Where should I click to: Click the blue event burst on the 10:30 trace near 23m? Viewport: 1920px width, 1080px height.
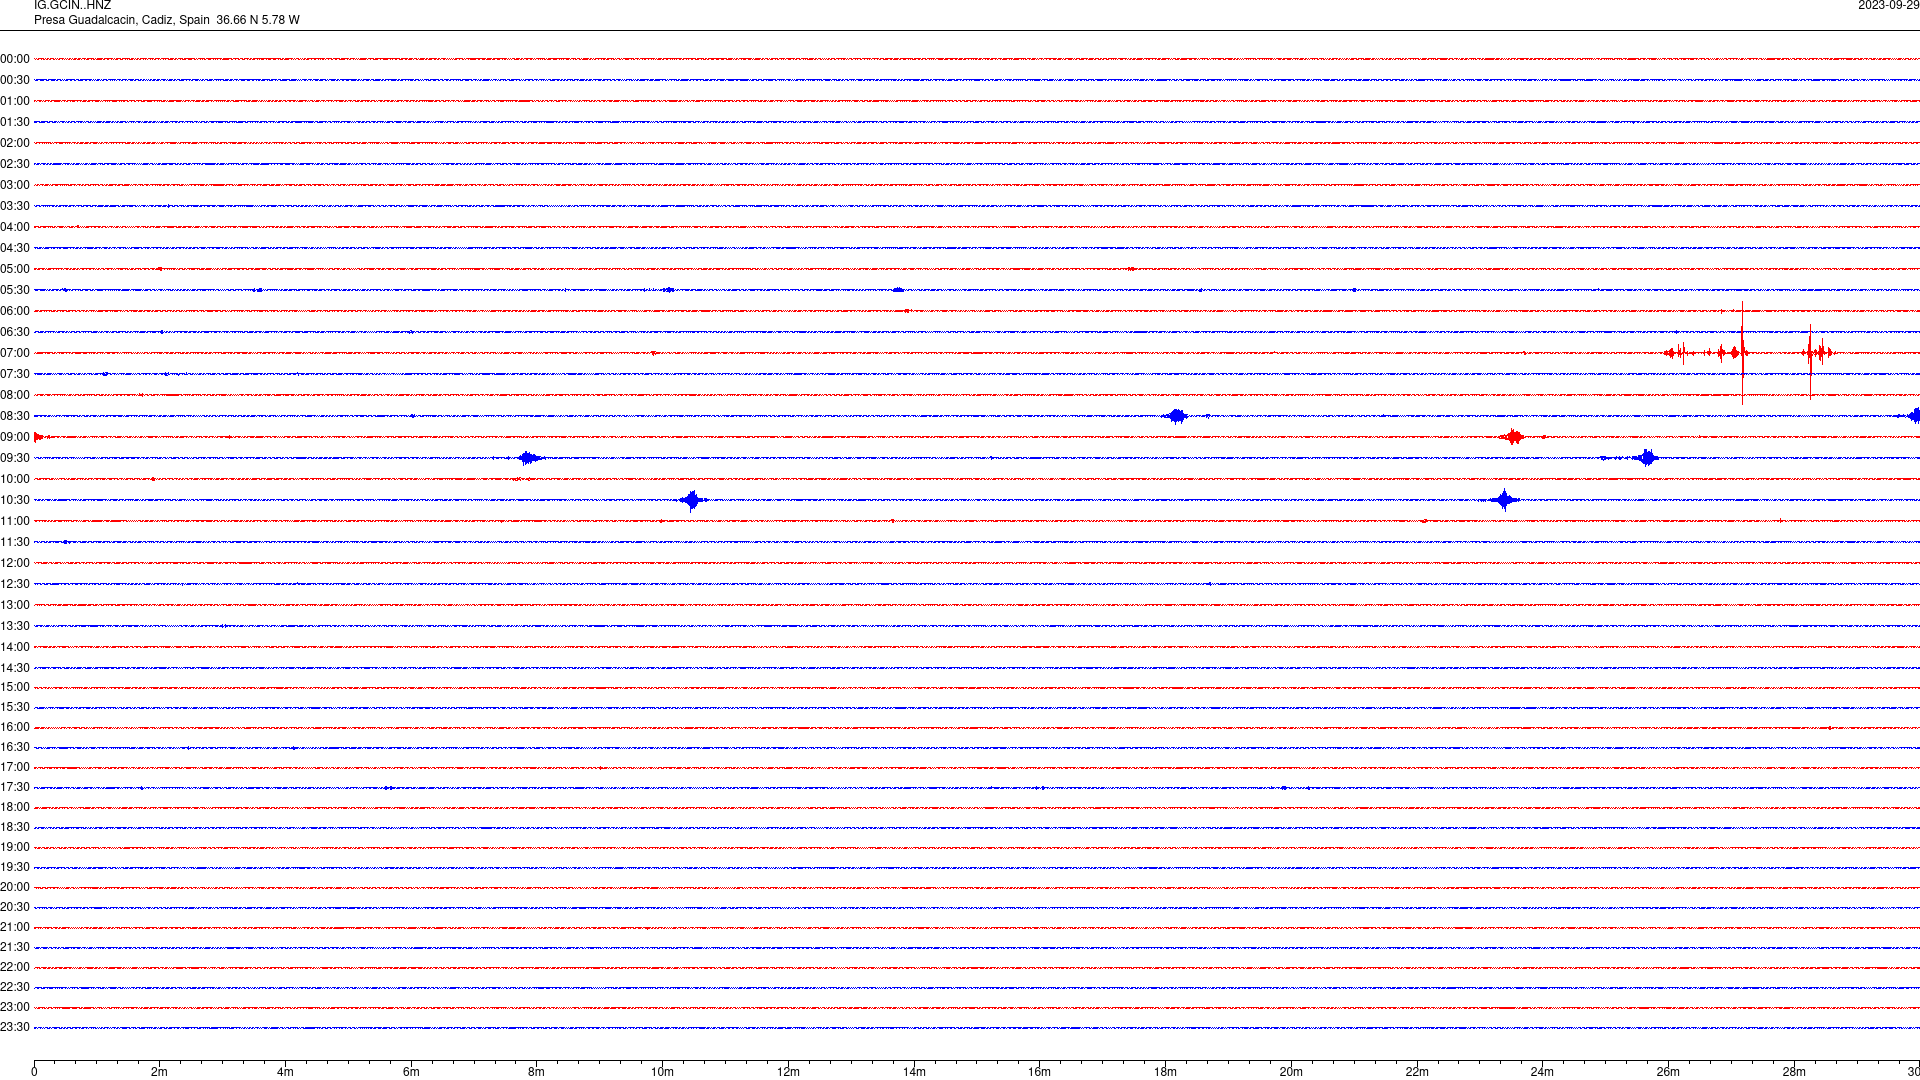[x=1504, y=500]
